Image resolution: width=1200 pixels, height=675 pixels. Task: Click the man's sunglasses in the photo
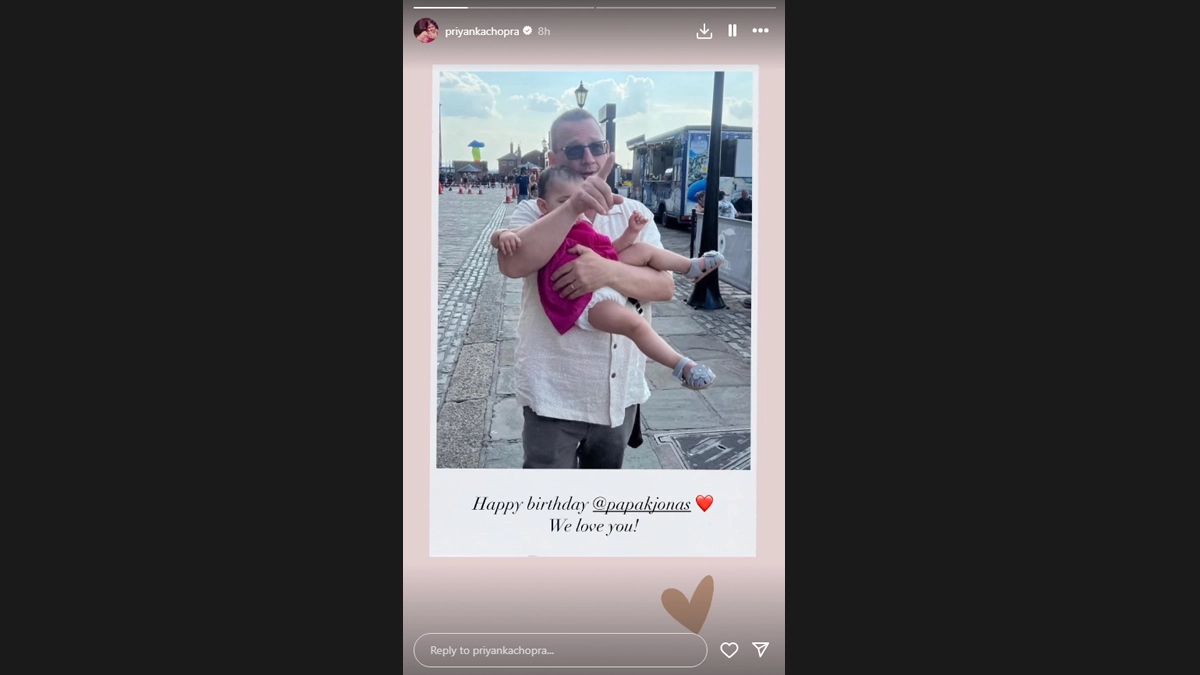(x=583, y=150)
